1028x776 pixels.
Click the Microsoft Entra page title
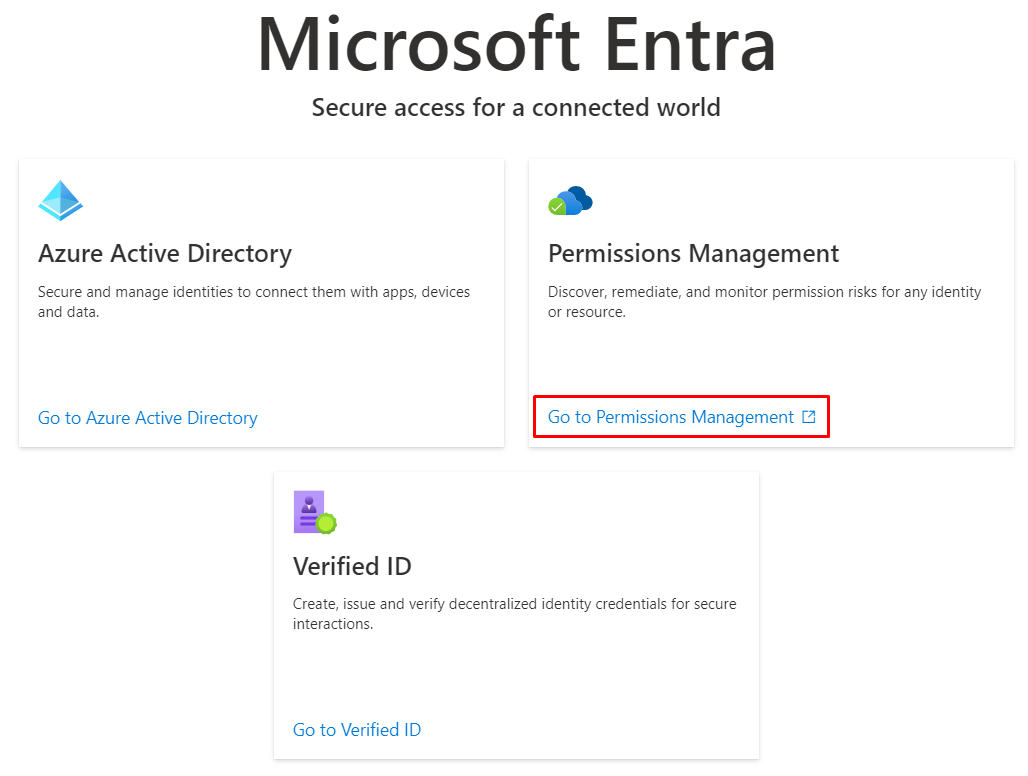click(x=516, y=45)
